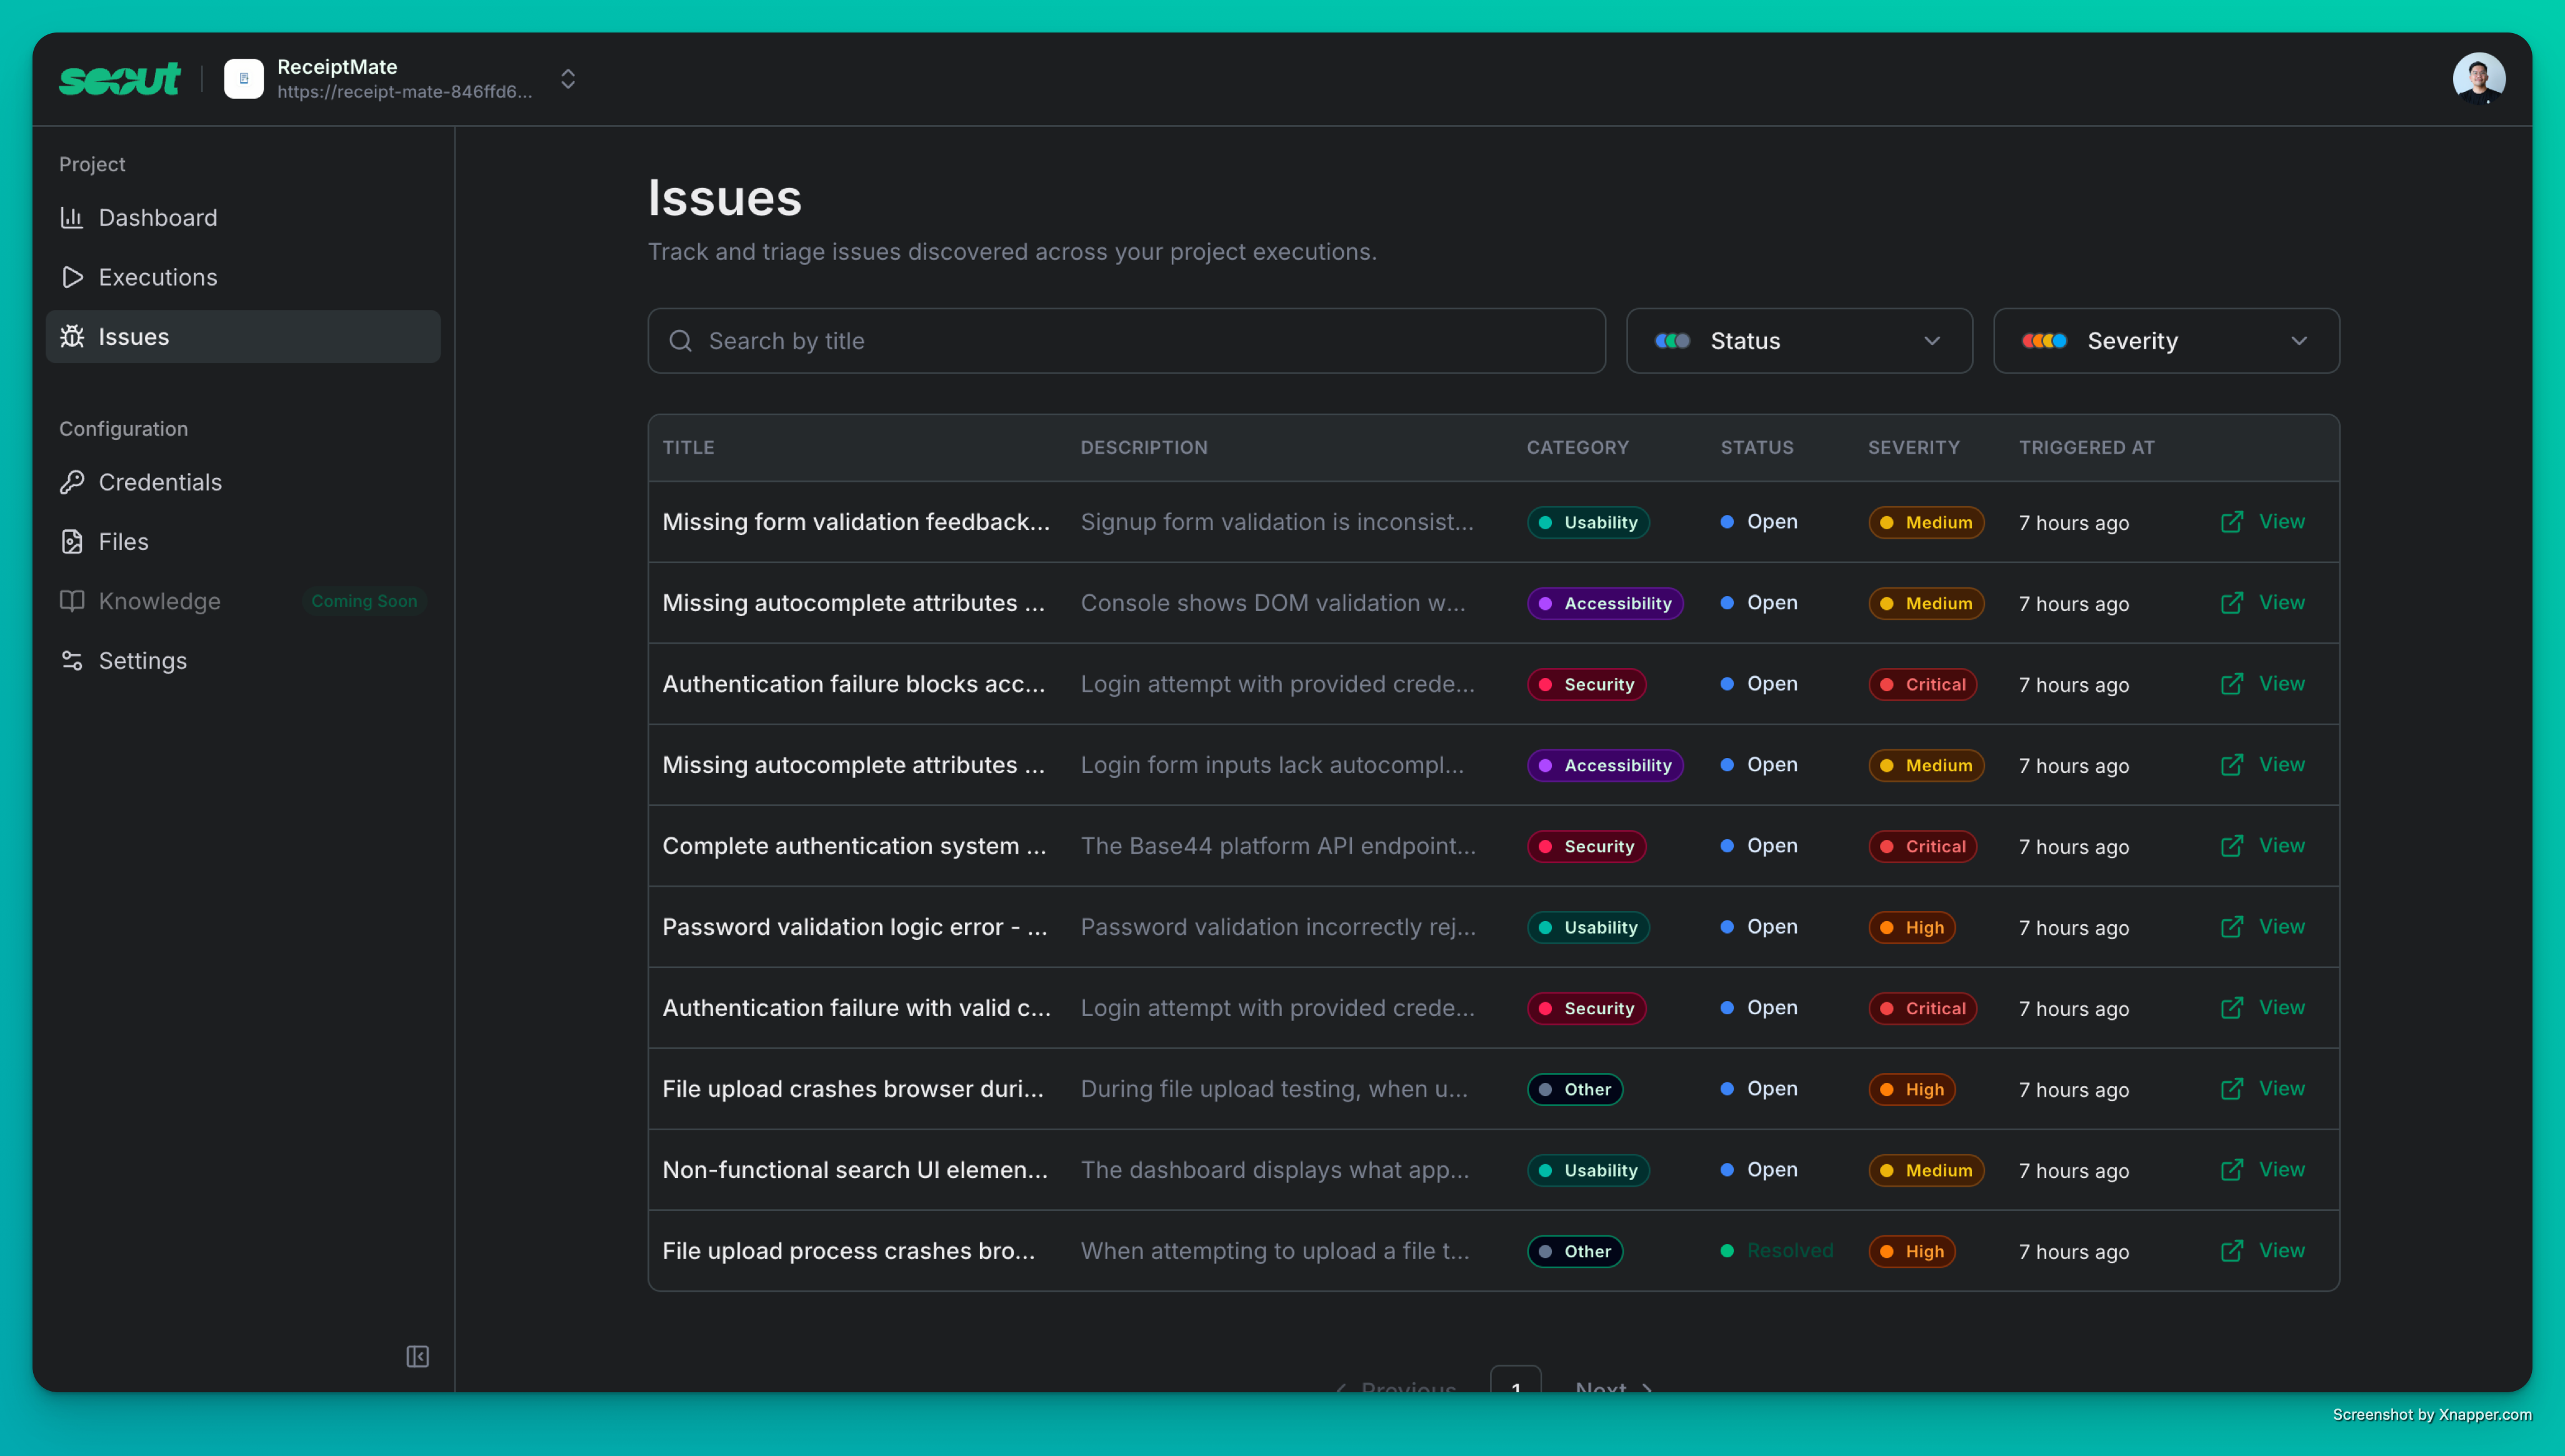Image resolution: width=2565 pixels, height=1456 pixels.
Task: Open Files via its document icon
Action: [x=71, y=541]
